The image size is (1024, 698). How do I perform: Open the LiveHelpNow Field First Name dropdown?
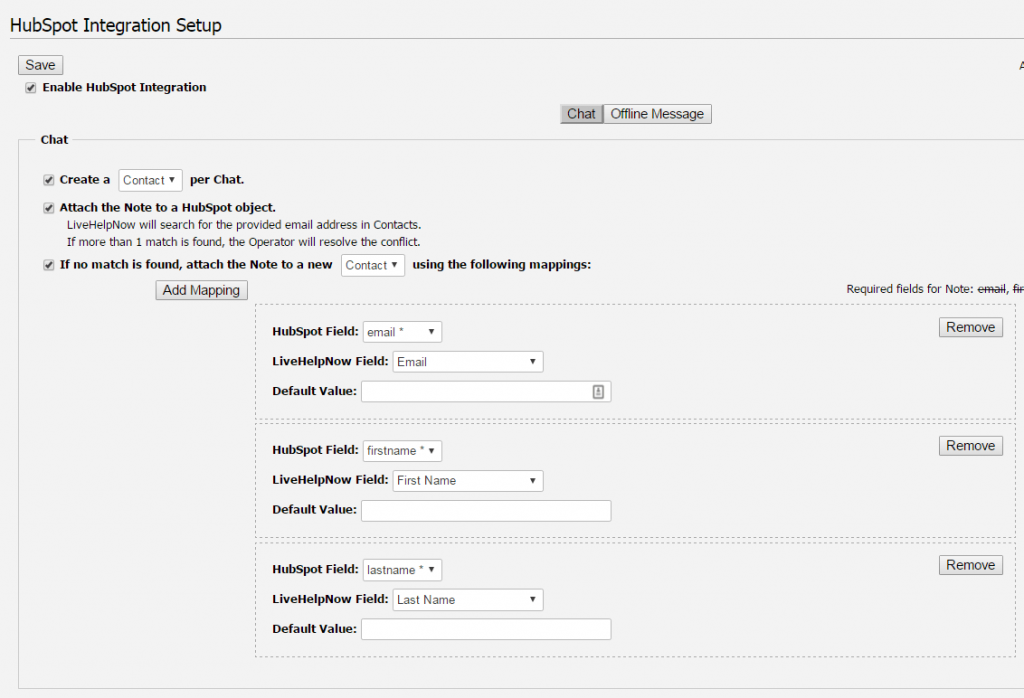pos(467,481)
